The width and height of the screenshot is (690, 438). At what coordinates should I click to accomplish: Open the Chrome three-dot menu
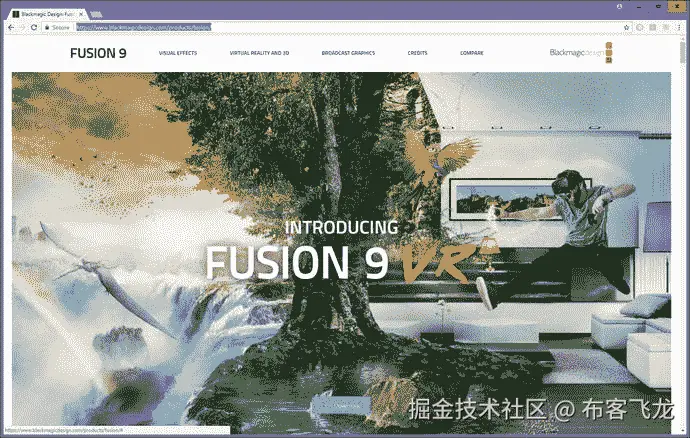pos(679,27)
